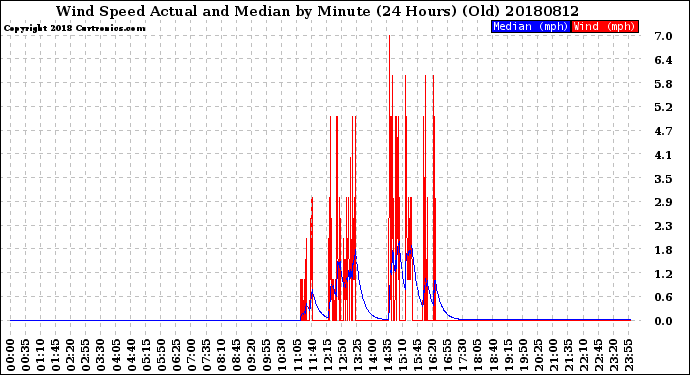The height and width of the screenshot is (375, 690).
Task: Click the 18:40 time axis label
Action: (x=493, y=355)
